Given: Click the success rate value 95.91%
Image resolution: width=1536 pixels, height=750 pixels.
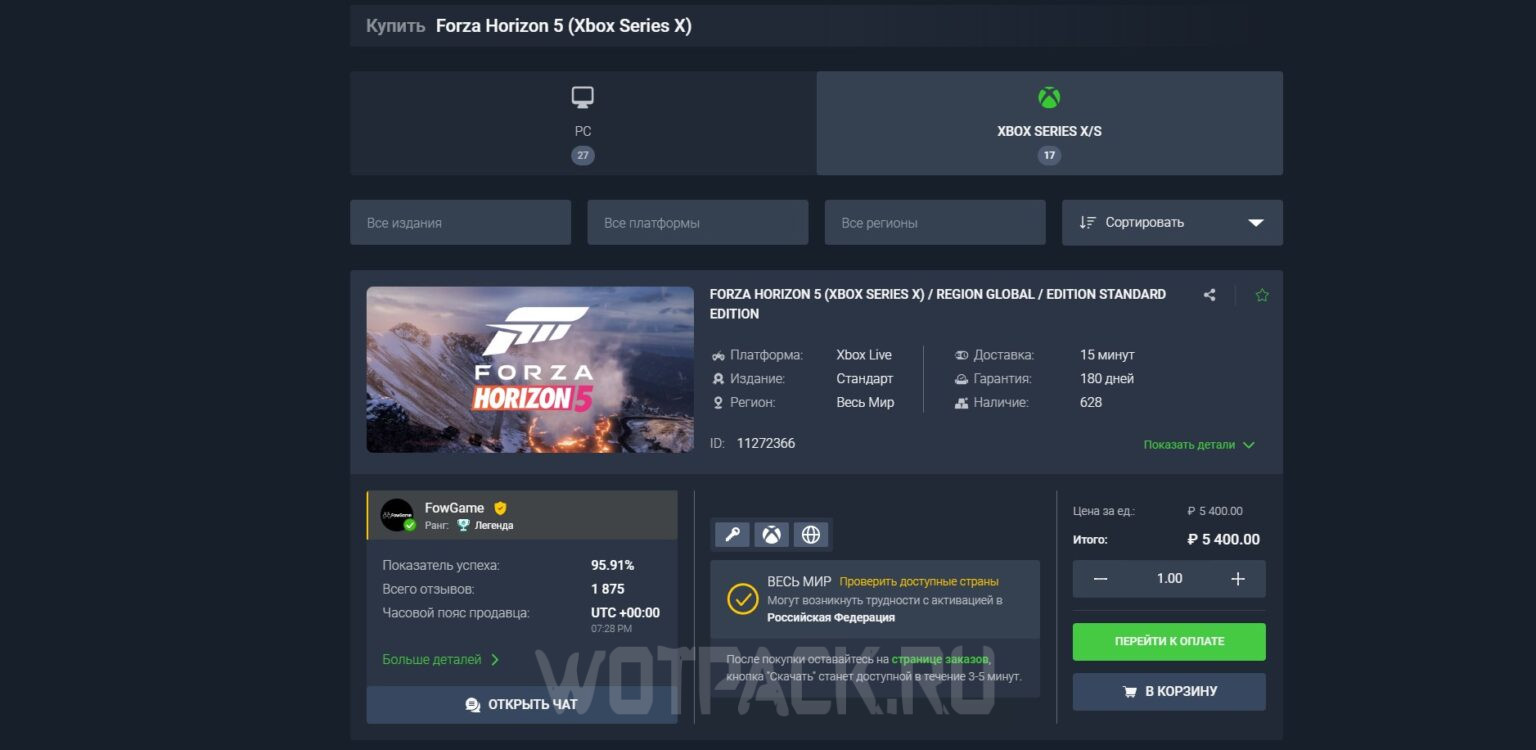Looking at the screenshot, I should coord(612,565).
